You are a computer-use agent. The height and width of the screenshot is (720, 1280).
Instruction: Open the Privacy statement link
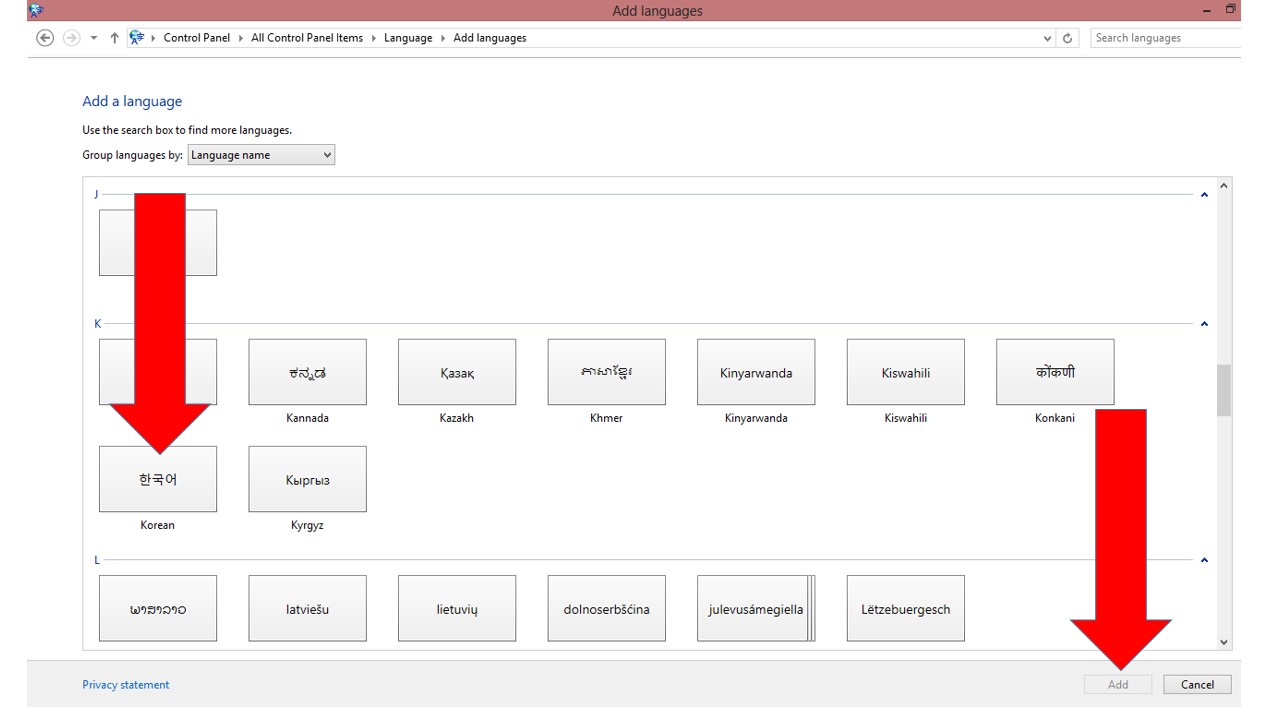point(126,685)
